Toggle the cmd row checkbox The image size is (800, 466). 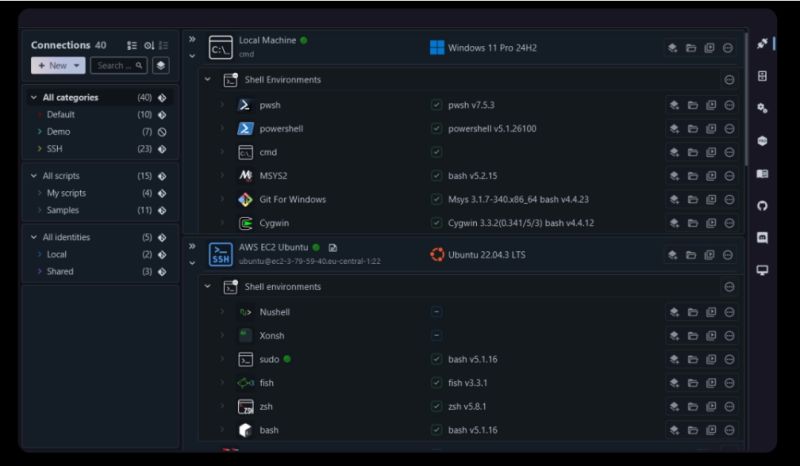[436, 152]
